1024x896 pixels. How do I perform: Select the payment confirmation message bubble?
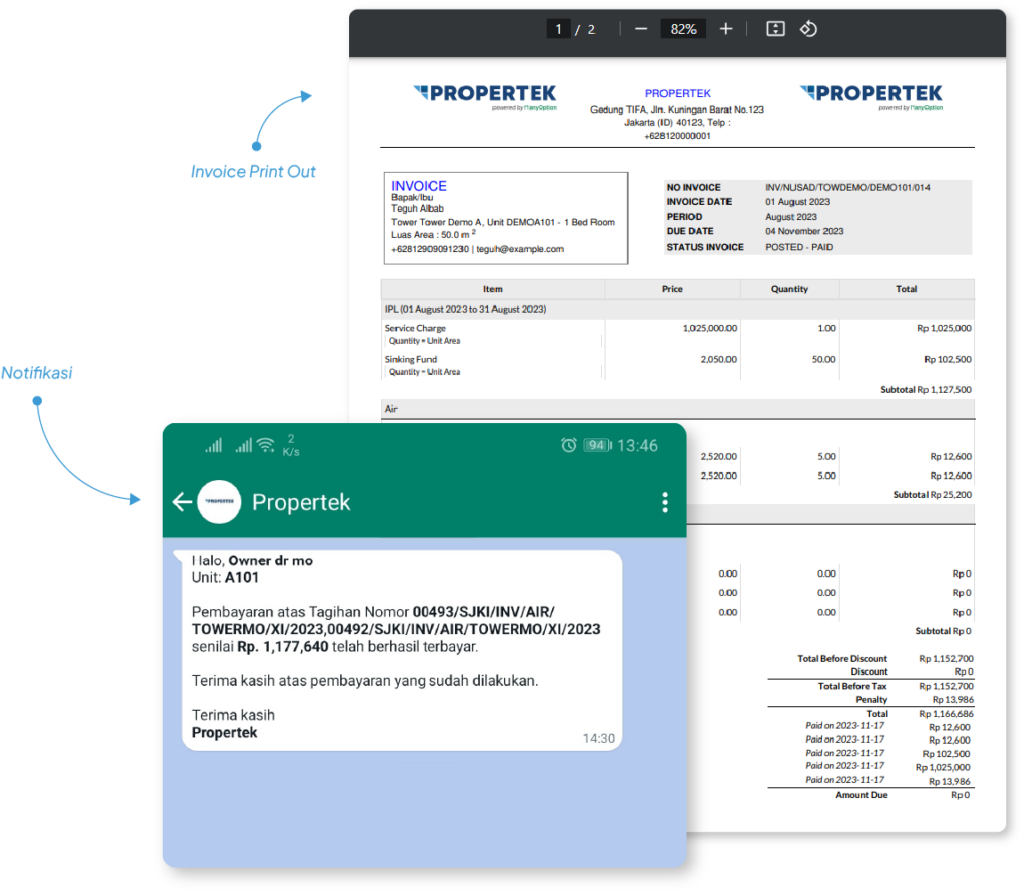click(x=402, y=650)
